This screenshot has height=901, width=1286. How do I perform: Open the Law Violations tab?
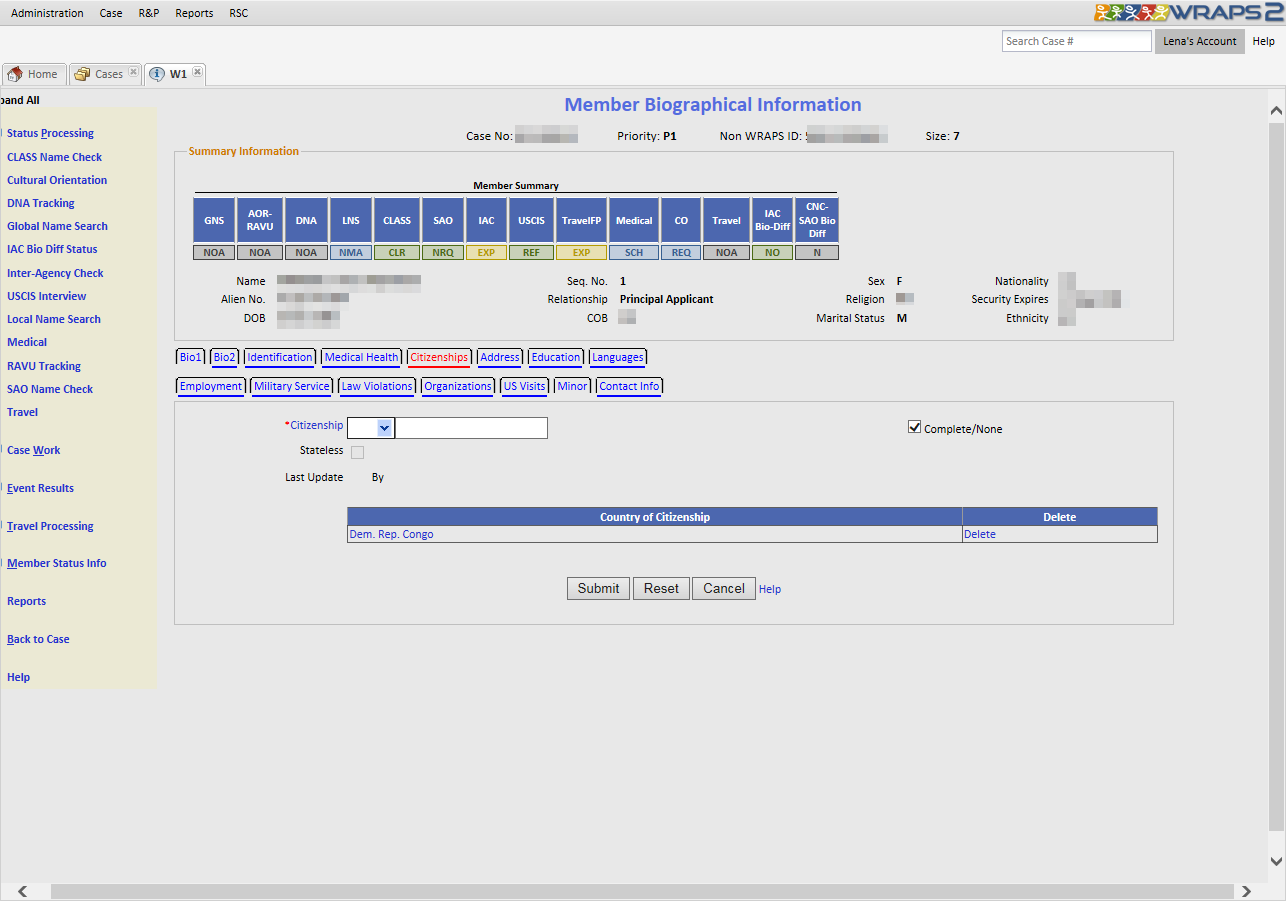377,386
